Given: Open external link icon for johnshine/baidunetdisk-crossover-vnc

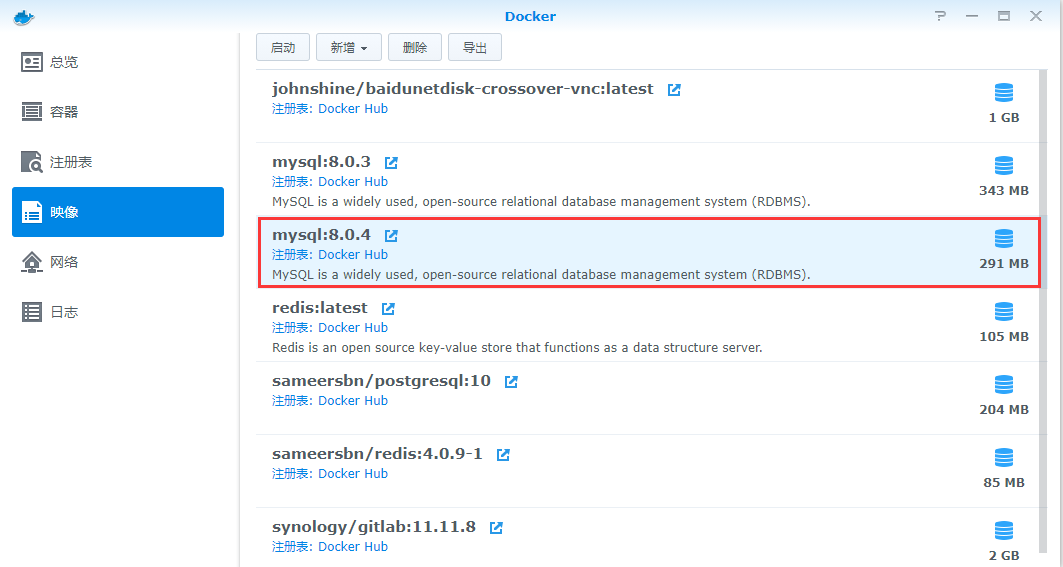Looking at the screenshot, I should coord(674,89).
